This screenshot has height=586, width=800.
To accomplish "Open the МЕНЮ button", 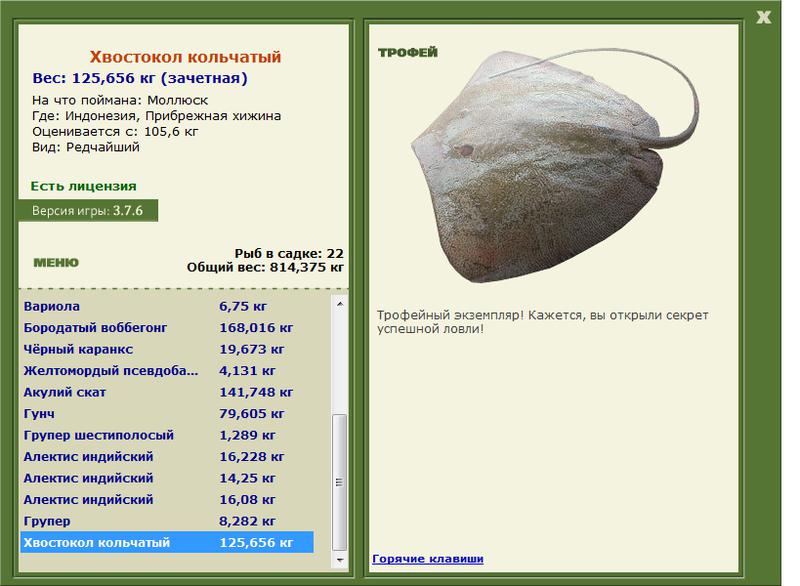I will 56,263.
